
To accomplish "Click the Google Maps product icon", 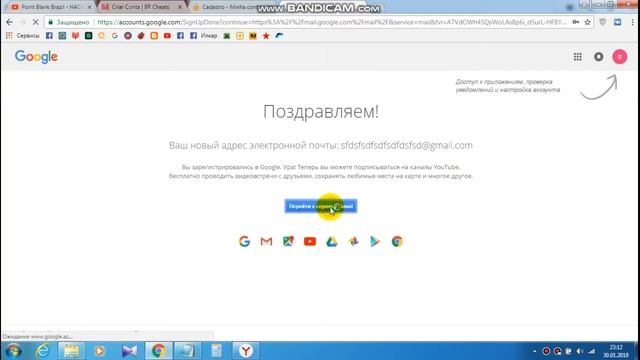I will pos(288,241).
